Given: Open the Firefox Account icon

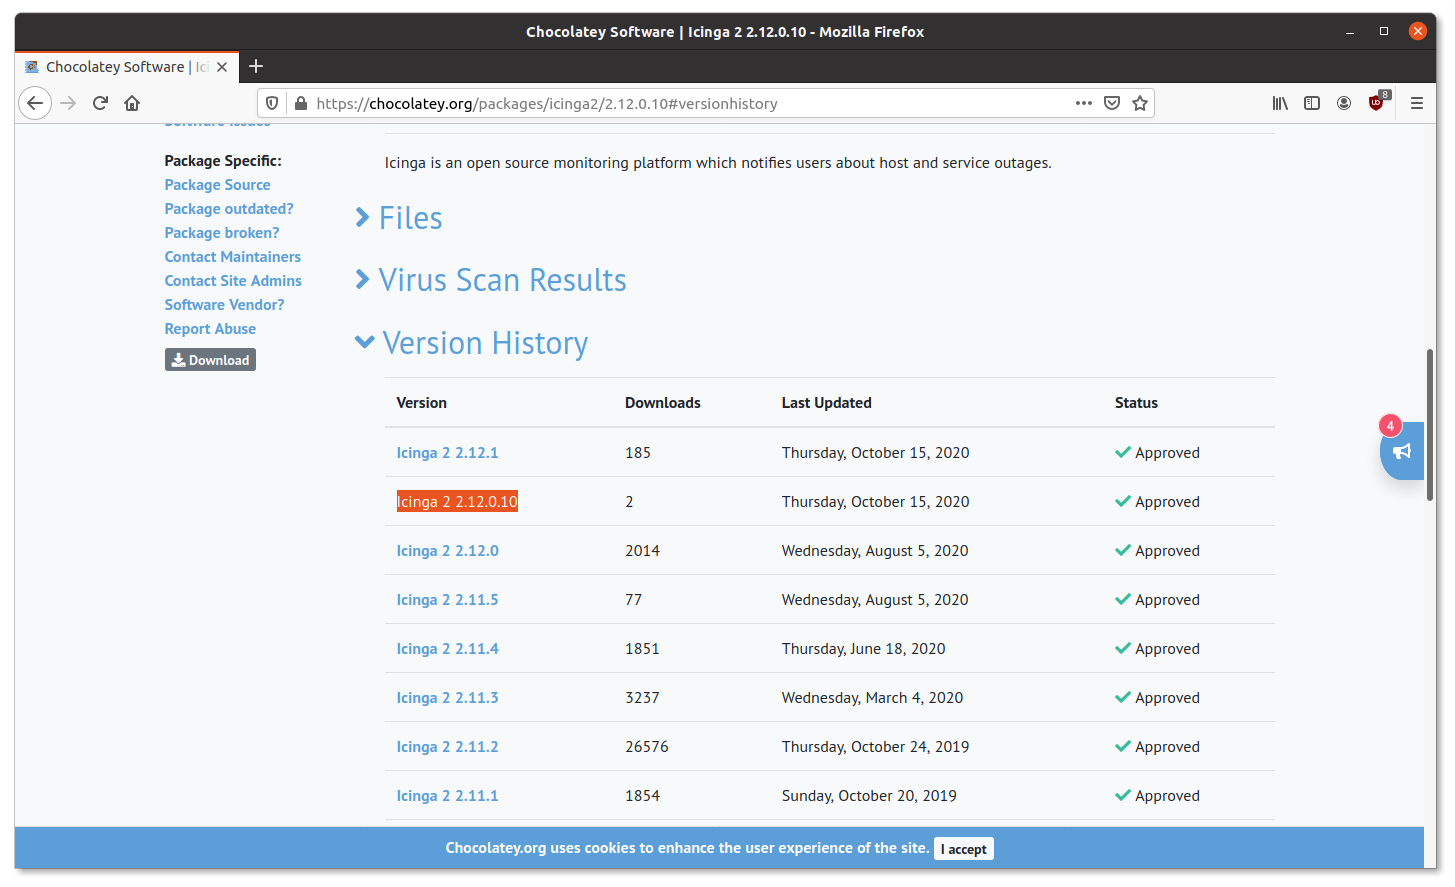Looking at the screenshot, I should coord(1343,102).
